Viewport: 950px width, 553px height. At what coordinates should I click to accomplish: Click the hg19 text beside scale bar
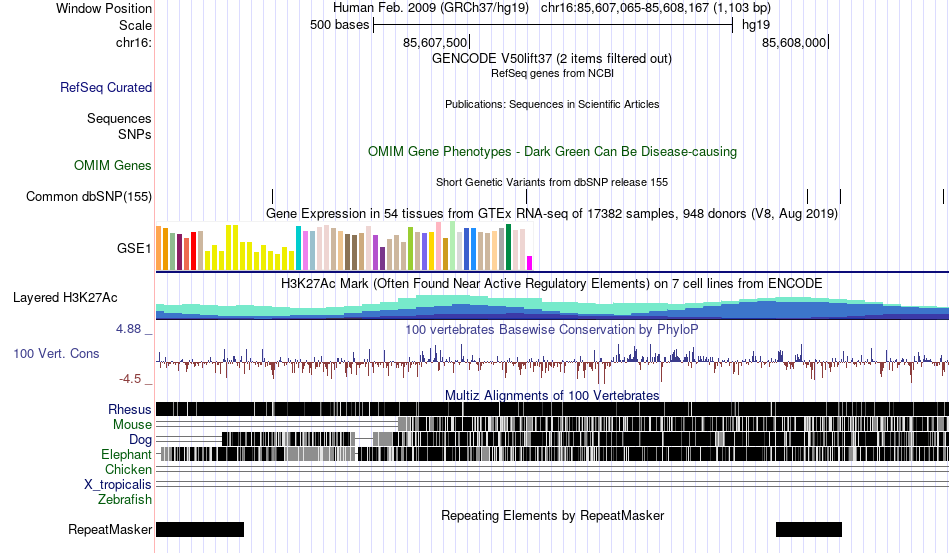pyautogui.click(x=756, y=25)
